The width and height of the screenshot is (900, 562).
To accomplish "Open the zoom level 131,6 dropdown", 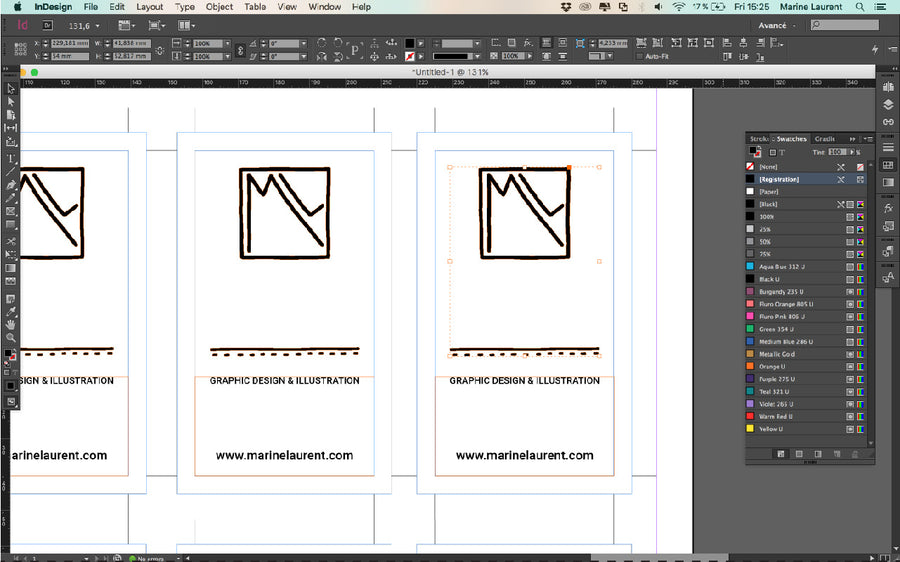I will click(98, 26).
